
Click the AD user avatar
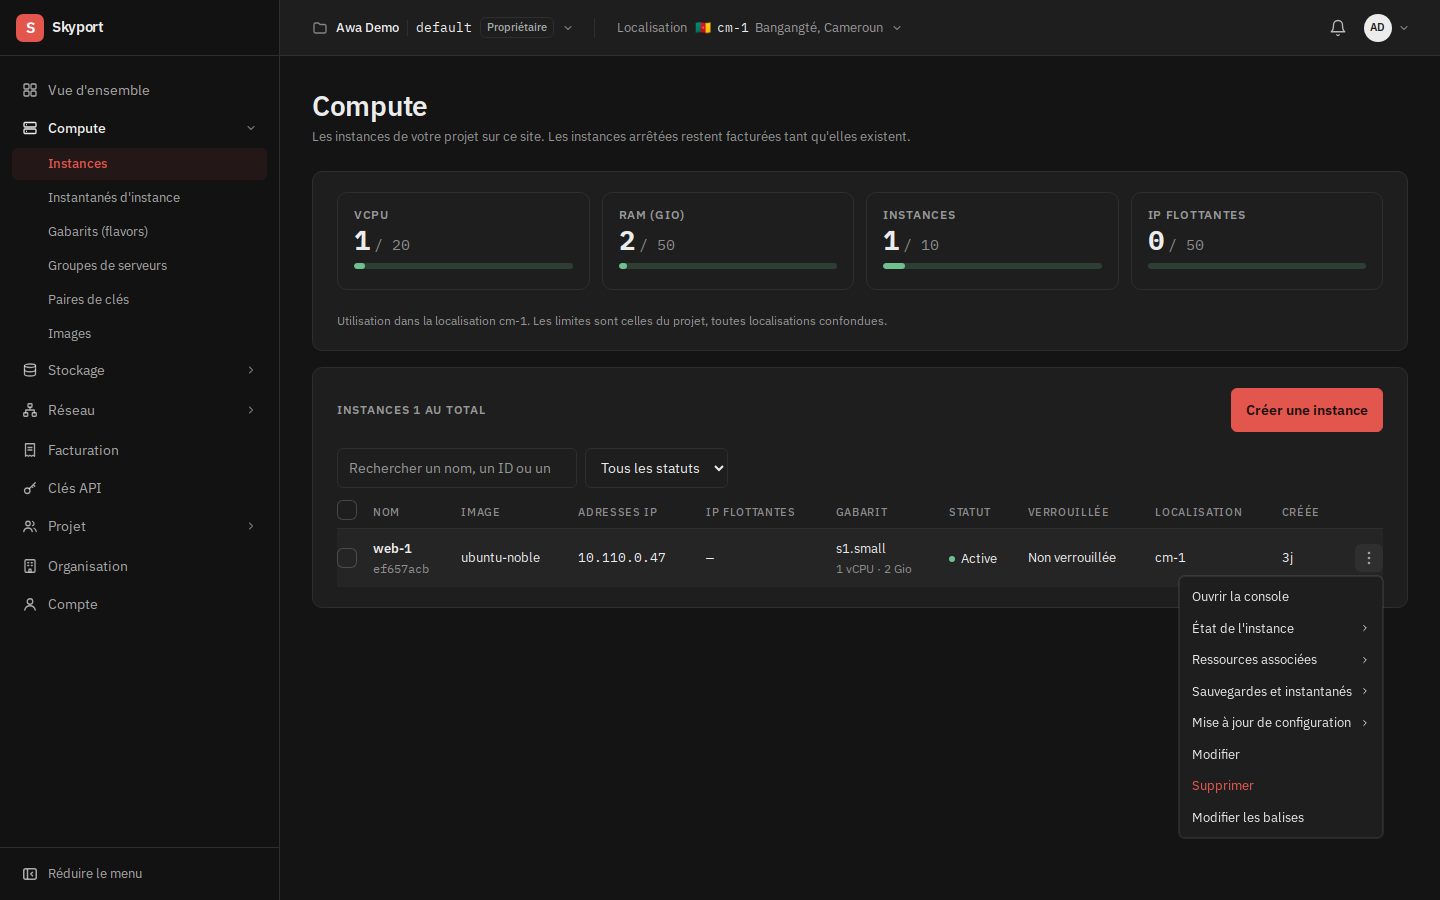click(1378, 28)
